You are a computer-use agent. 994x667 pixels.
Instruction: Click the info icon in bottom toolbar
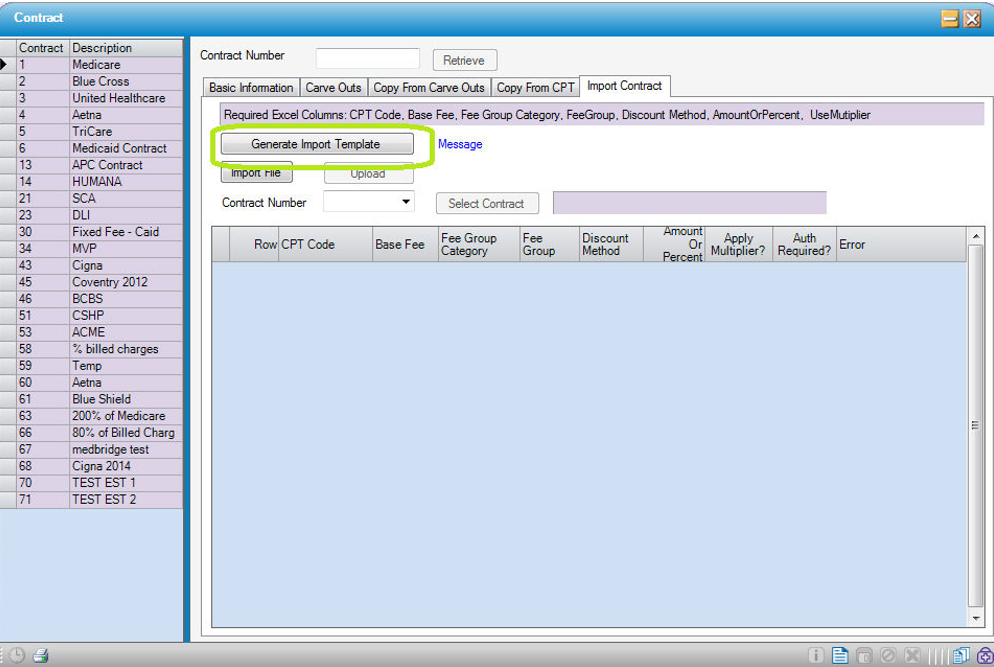click(816, 656)
